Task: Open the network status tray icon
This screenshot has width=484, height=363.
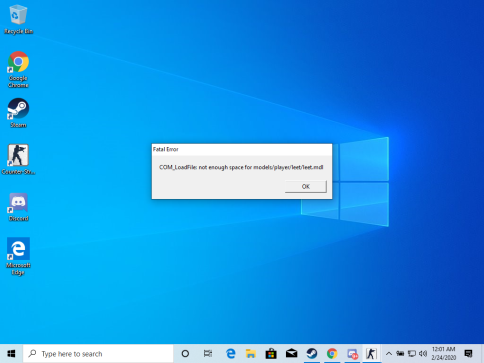Action: point(412,354)
